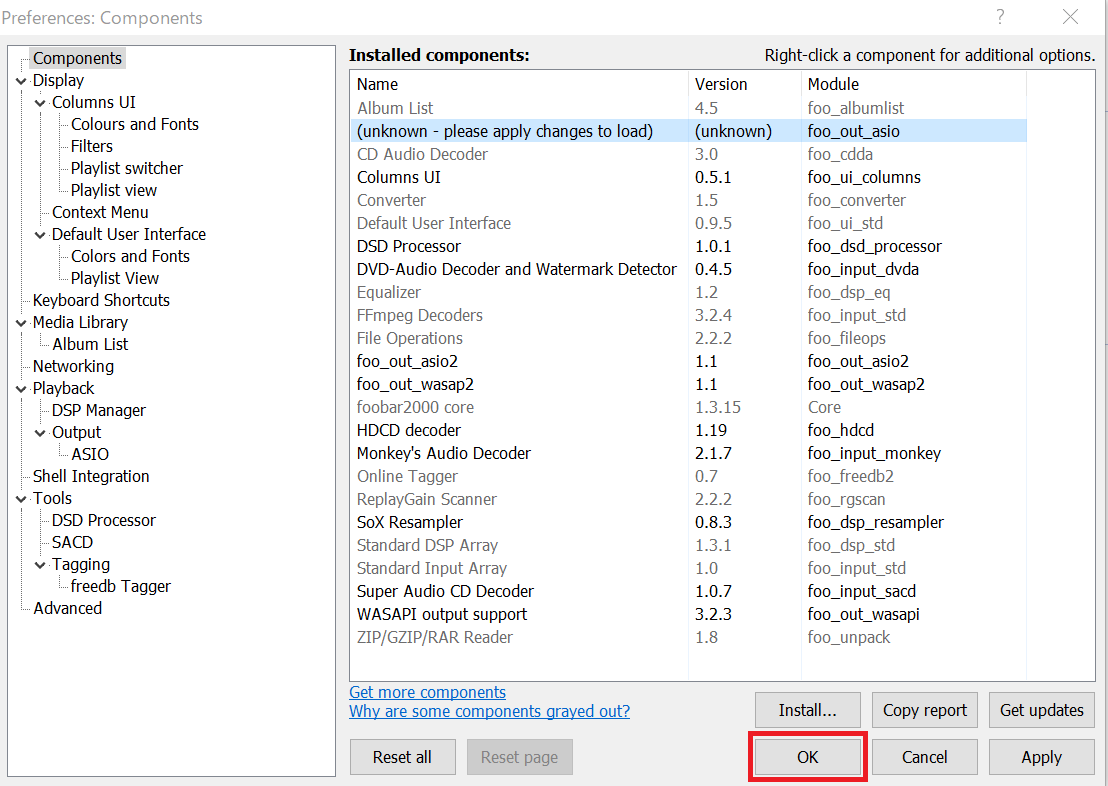The height and width of the screenshot is (786, 1108).
Task: Select the Album List component row
Action: click(689, 108)
